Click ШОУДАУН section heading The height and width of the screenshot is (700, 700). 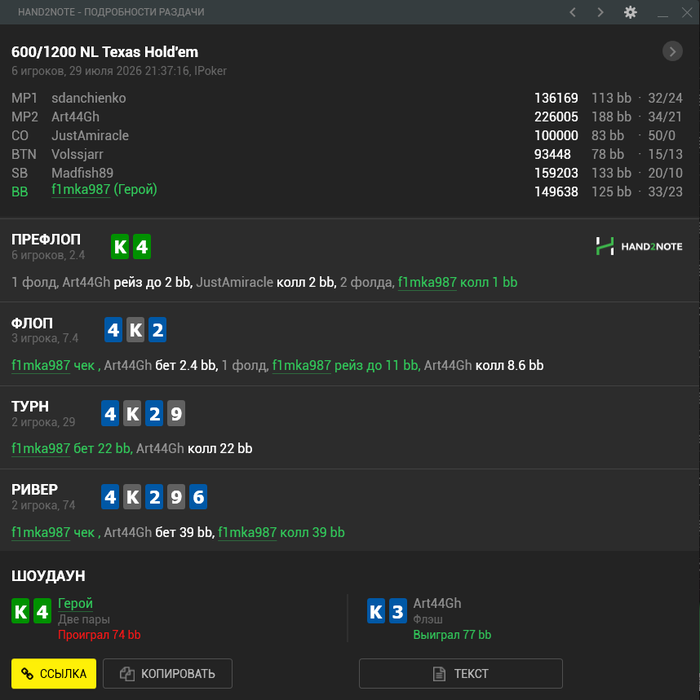pos(48,575)
